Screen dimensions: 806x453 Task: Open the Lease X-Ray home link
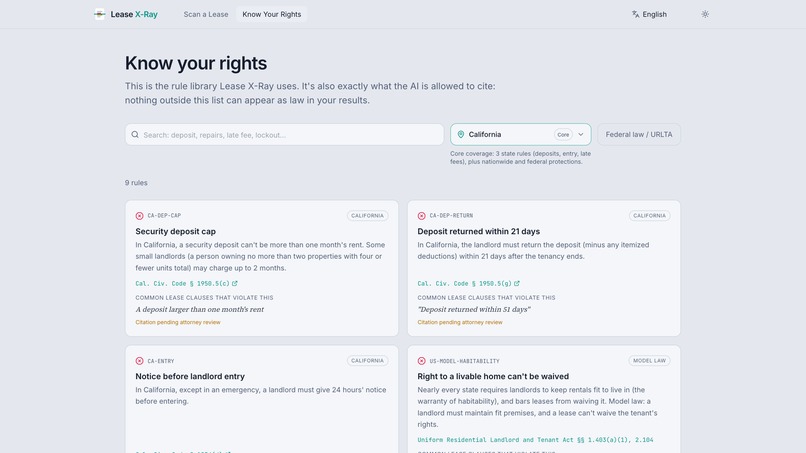coord(126,14)
